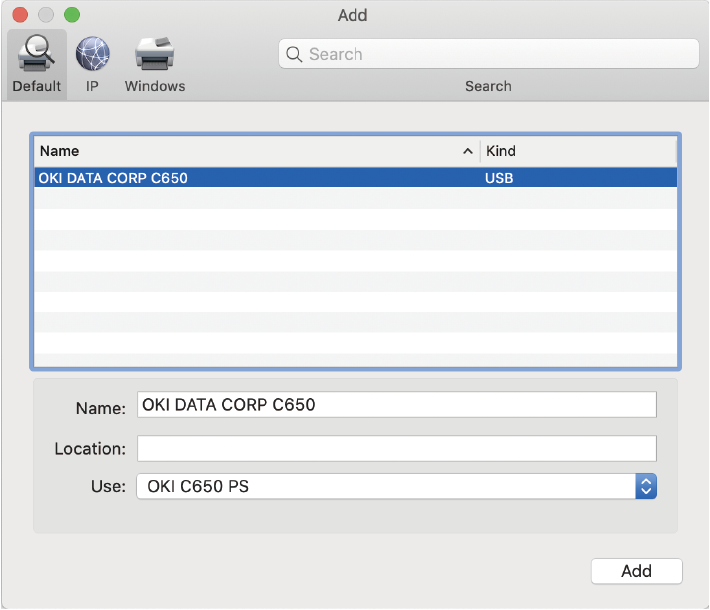Viewport: 710px width, 610px height.
Task: Select the OKI DATA CORP C650 printer row
Action: click(x=250, y=178)
